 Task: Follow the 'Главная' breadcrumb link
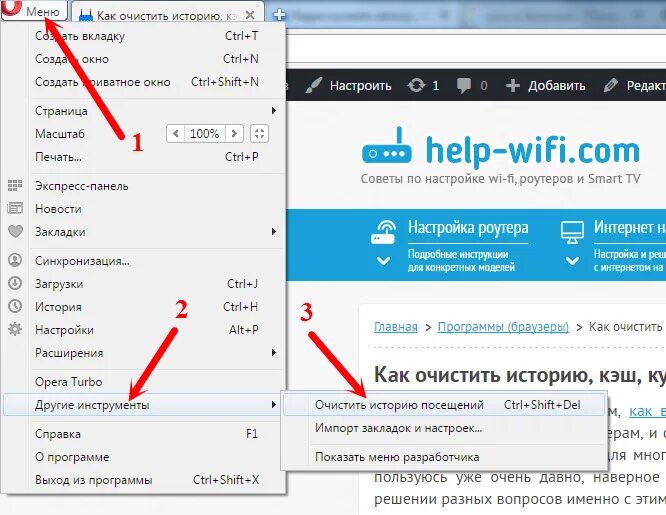[x=396, y=327]
